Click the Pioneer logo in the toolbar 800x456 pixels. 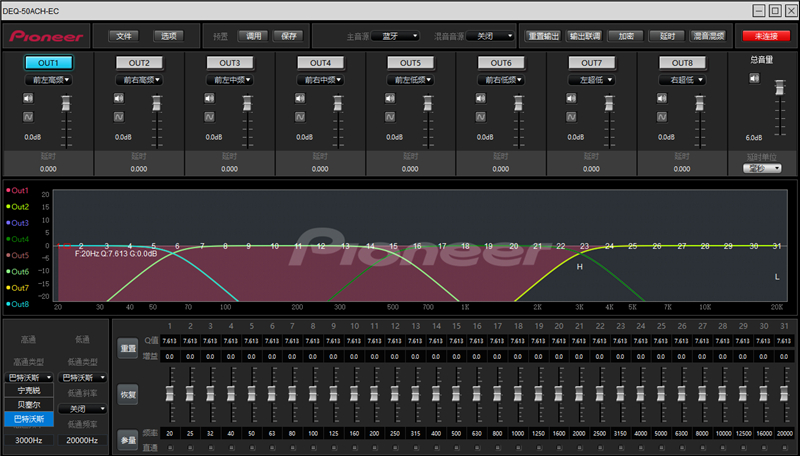(46, 36)
